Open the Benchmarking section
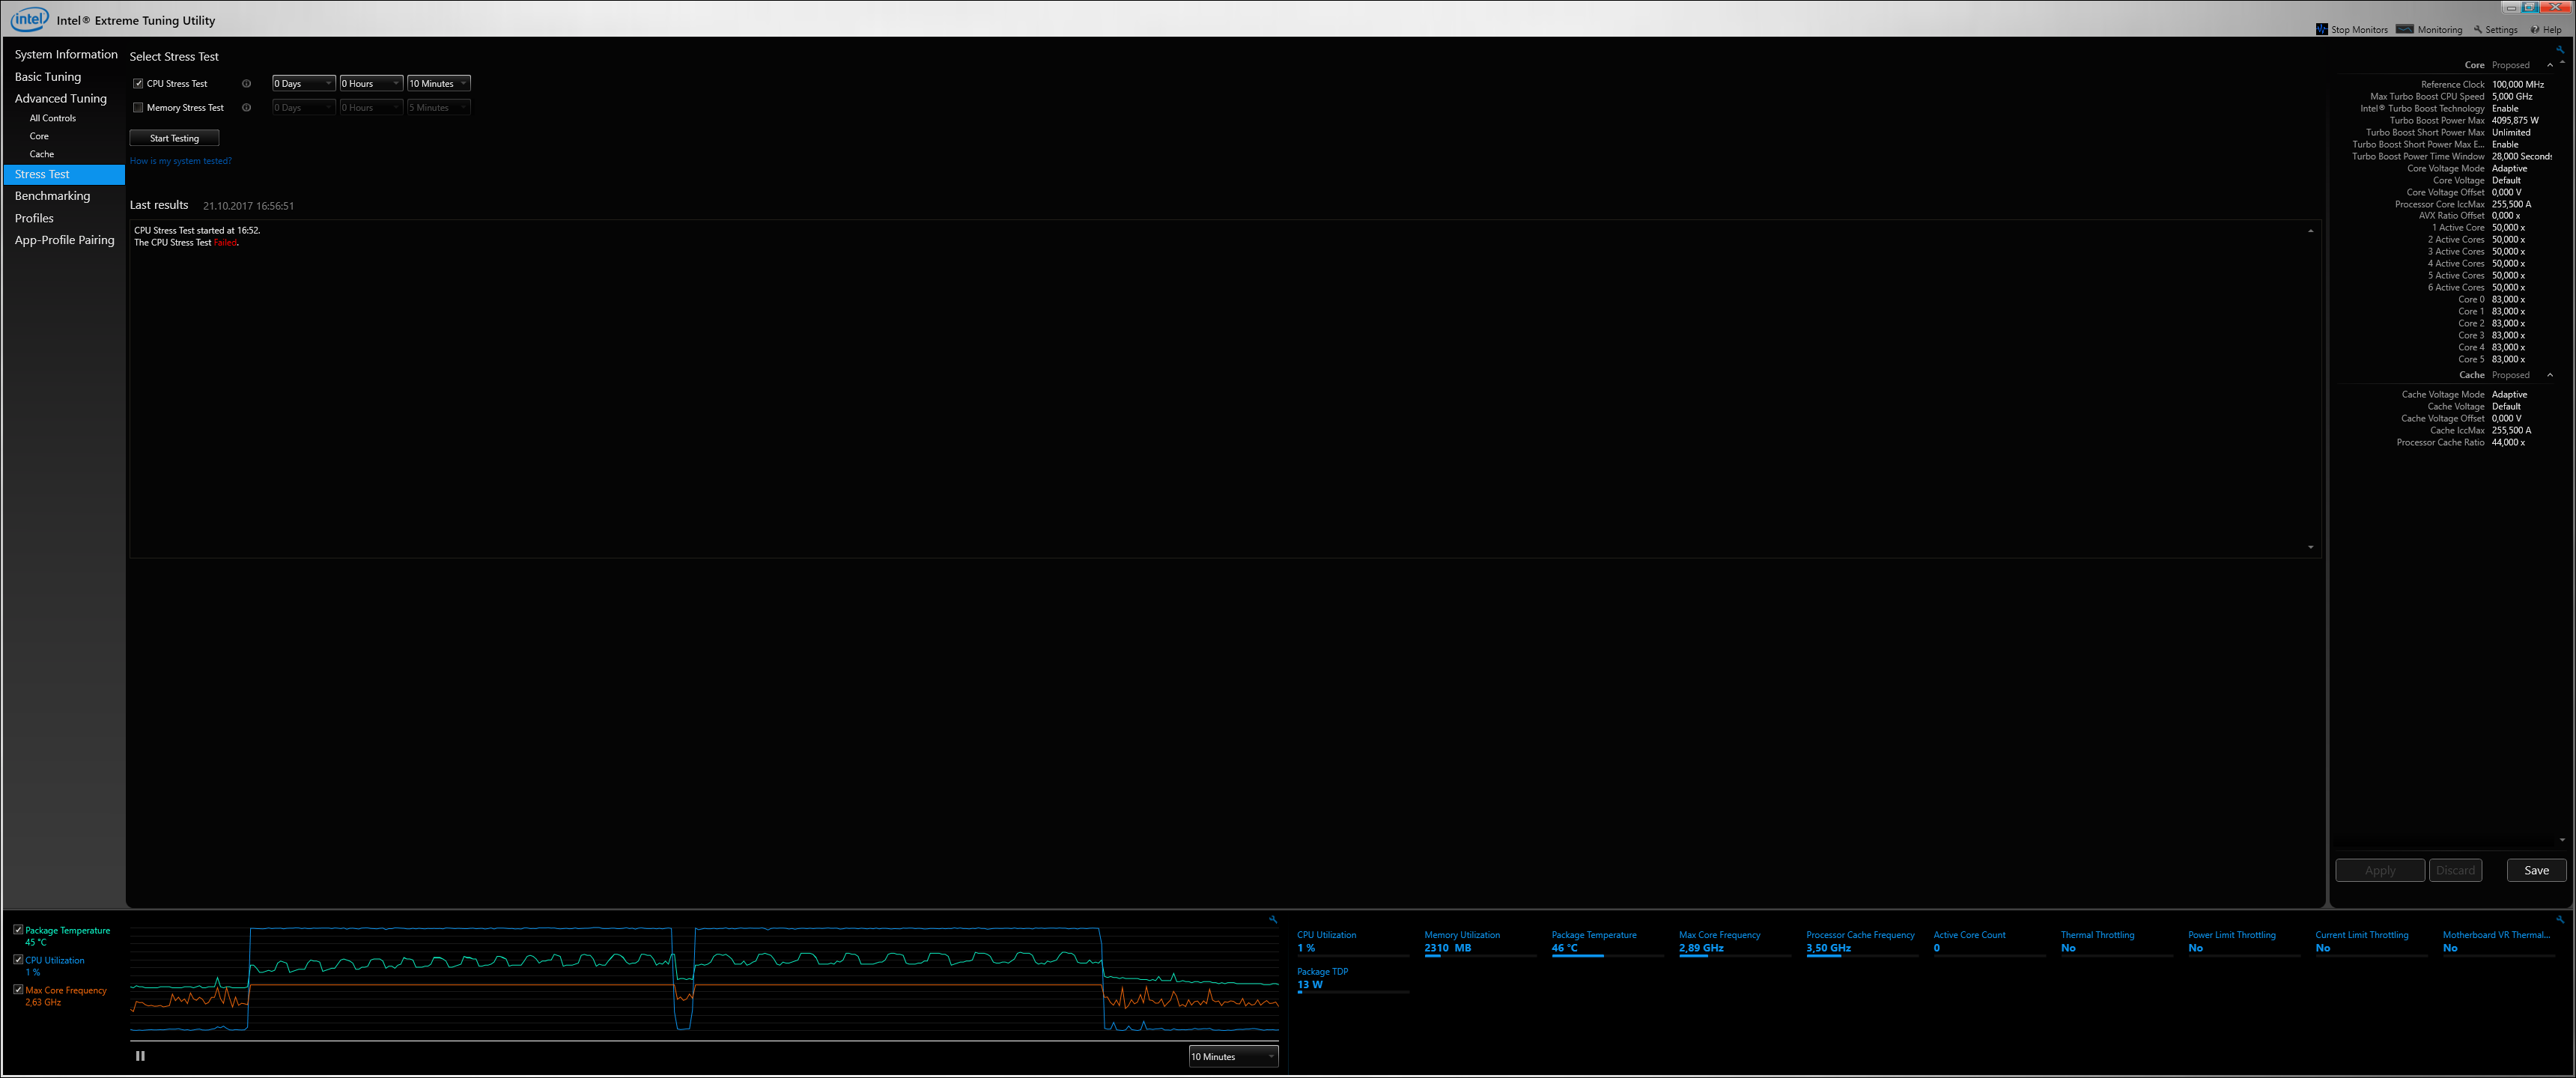Screen dimensions: 2576x1078 [52, 196]
